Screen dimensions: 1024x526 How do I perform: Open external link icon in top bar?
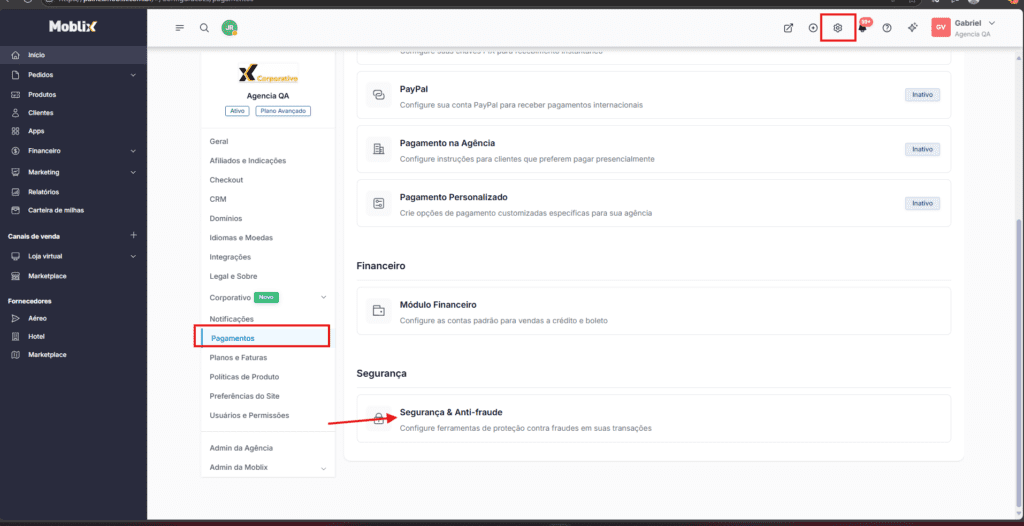click(788, 28)
